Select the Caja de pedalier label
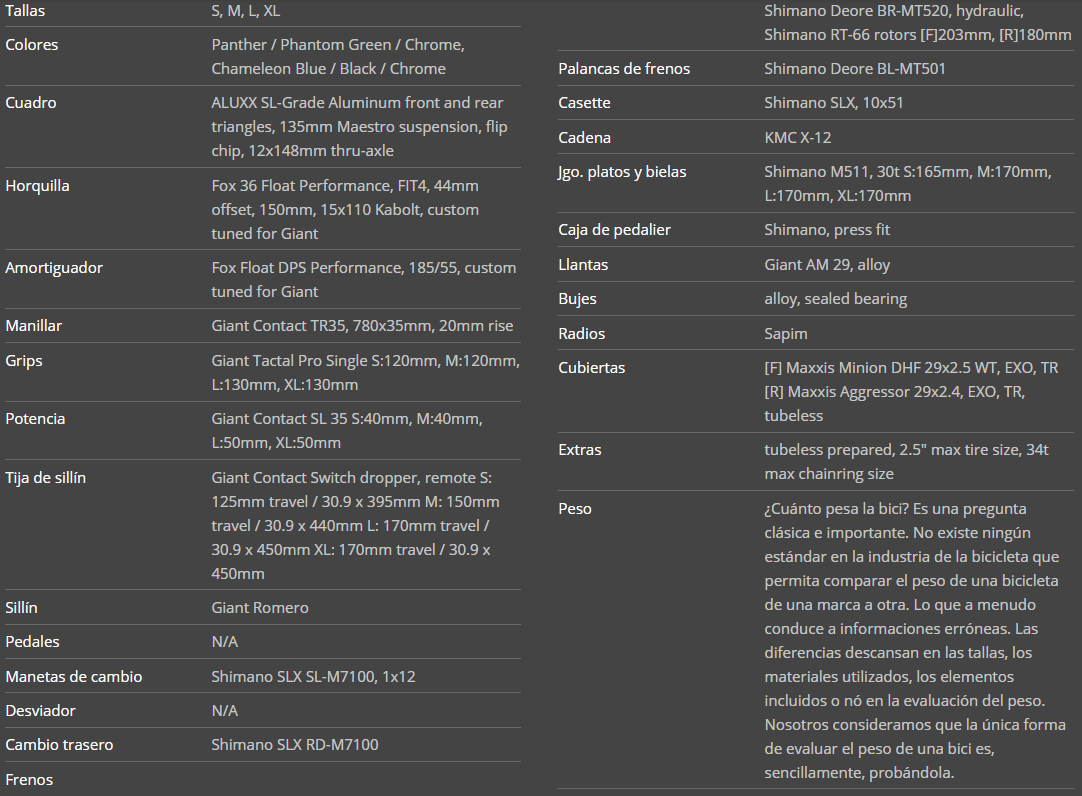This screenshot has width=1082, height=796. (x=614, y=230)
